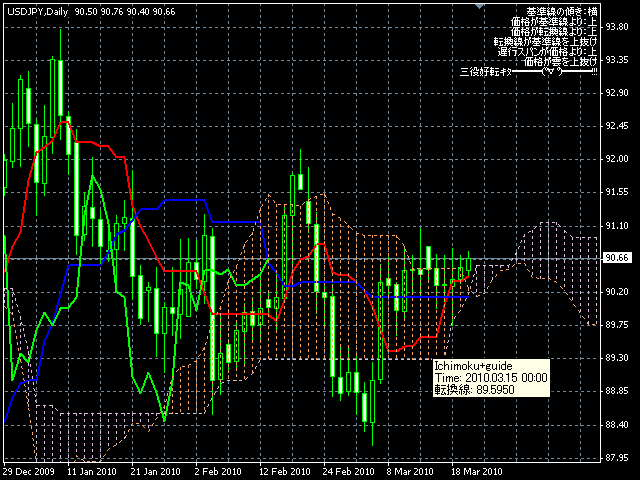Click the 93.35 price axis value
Screen dimensions: 640x480
tap(617, 60)
